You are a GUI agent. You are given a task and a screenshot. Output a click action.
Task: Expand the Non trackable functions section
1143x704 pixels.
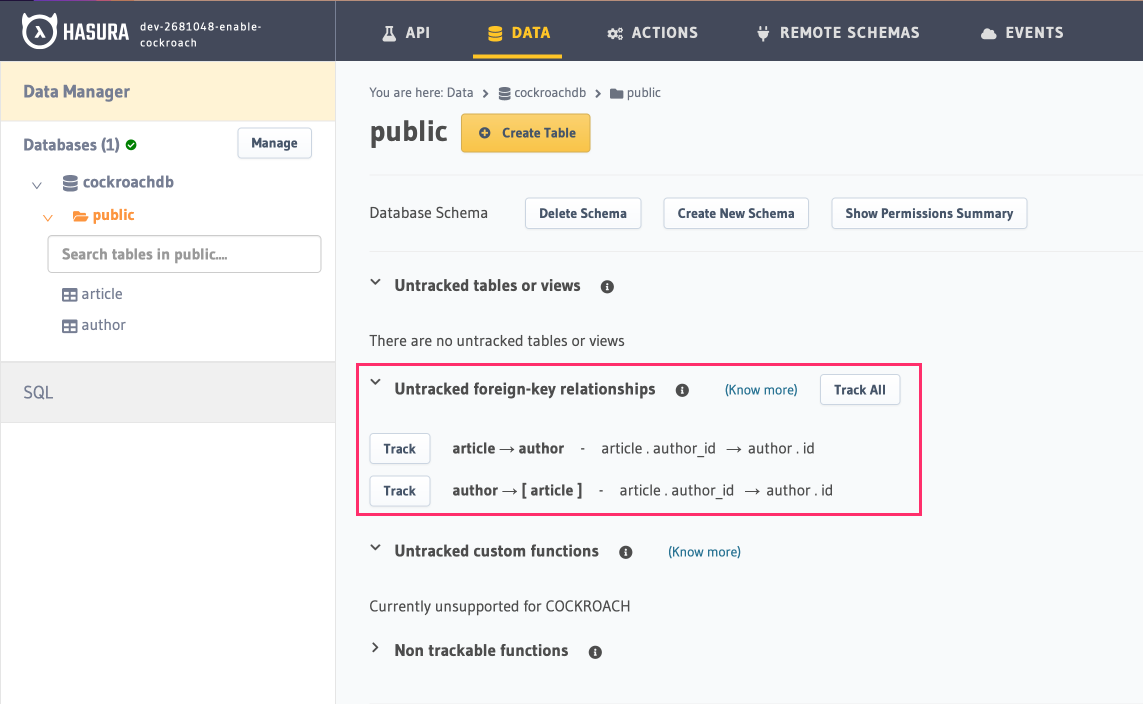click(376, 649)
